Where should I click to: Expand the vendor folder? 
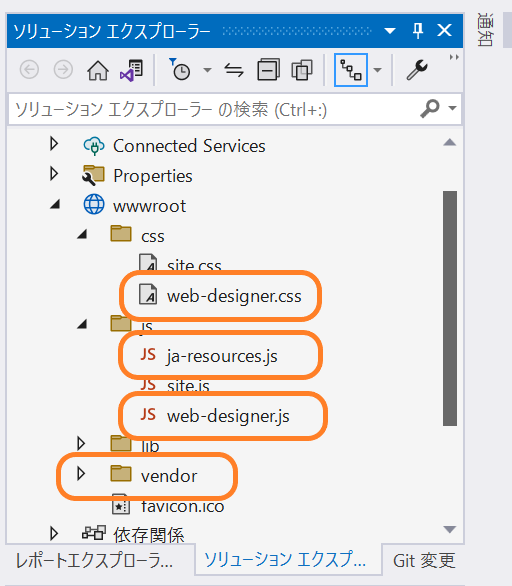pos(81,474)
